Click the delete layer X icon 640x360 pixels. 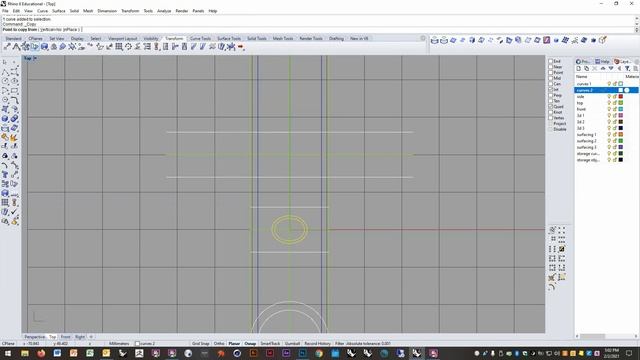(x=595, y=69)
